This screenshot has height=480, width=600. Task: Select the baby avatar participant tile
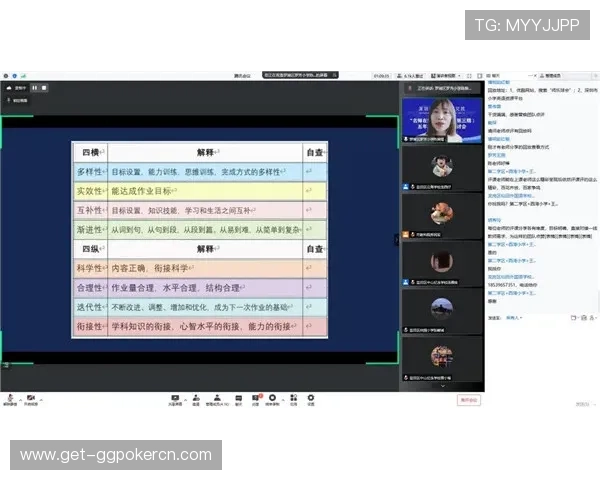tap(442, 168)
